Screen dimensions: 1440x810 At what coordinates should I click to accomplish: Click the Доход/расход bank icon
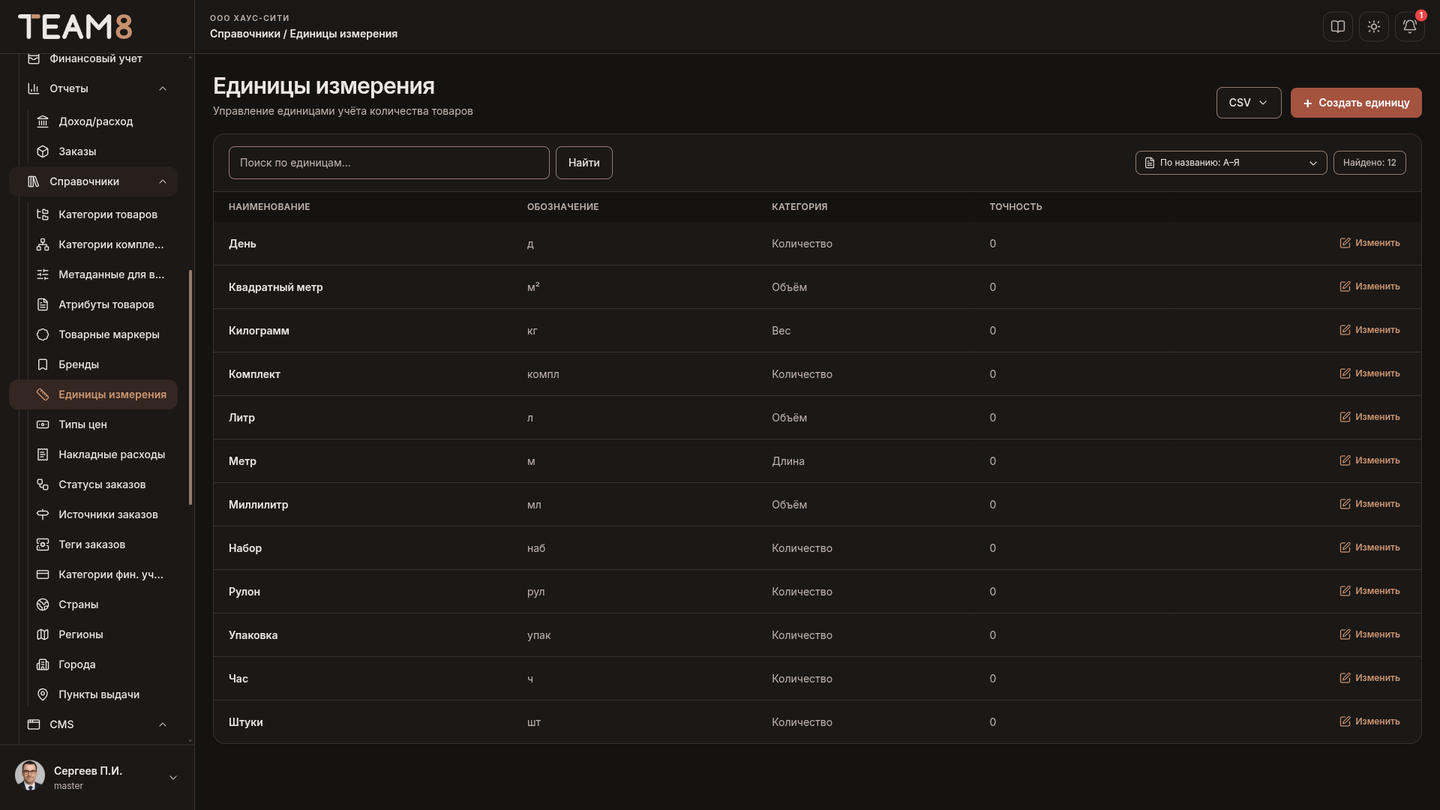click(x=43, y=121)
